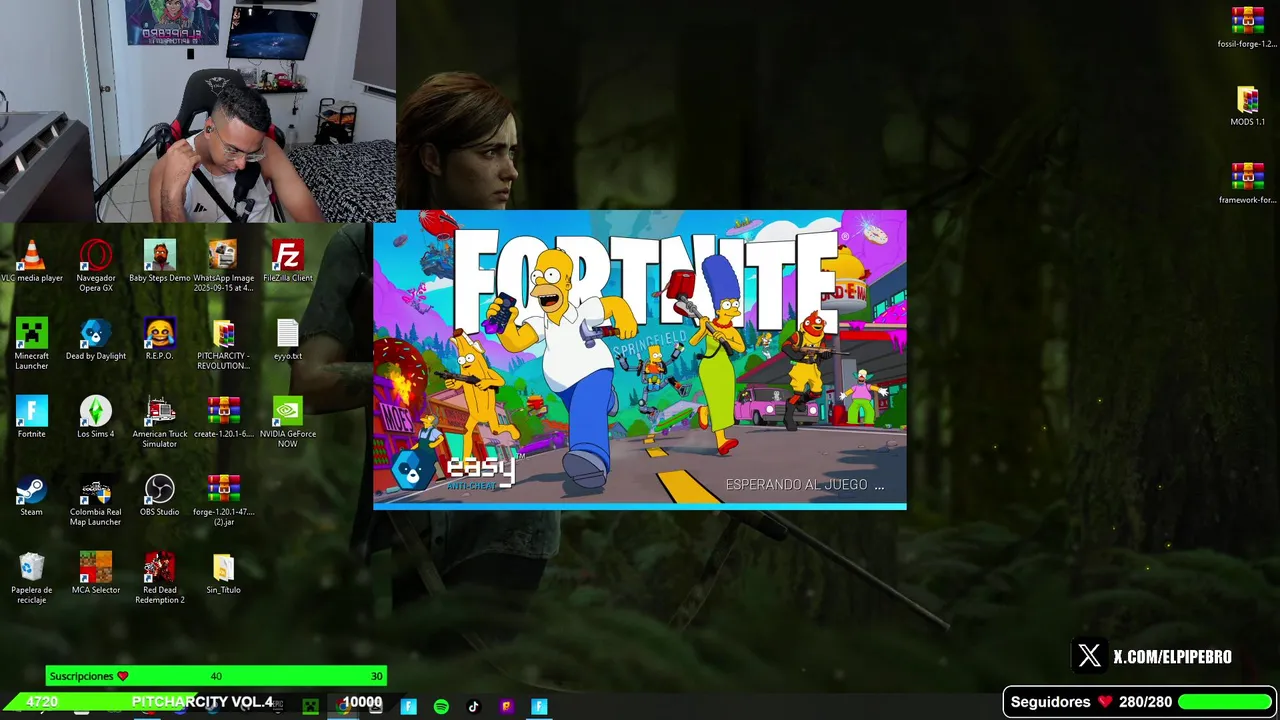Select the framework-for archive file
Screen dimensions: 1280x720
[1247, 184]
